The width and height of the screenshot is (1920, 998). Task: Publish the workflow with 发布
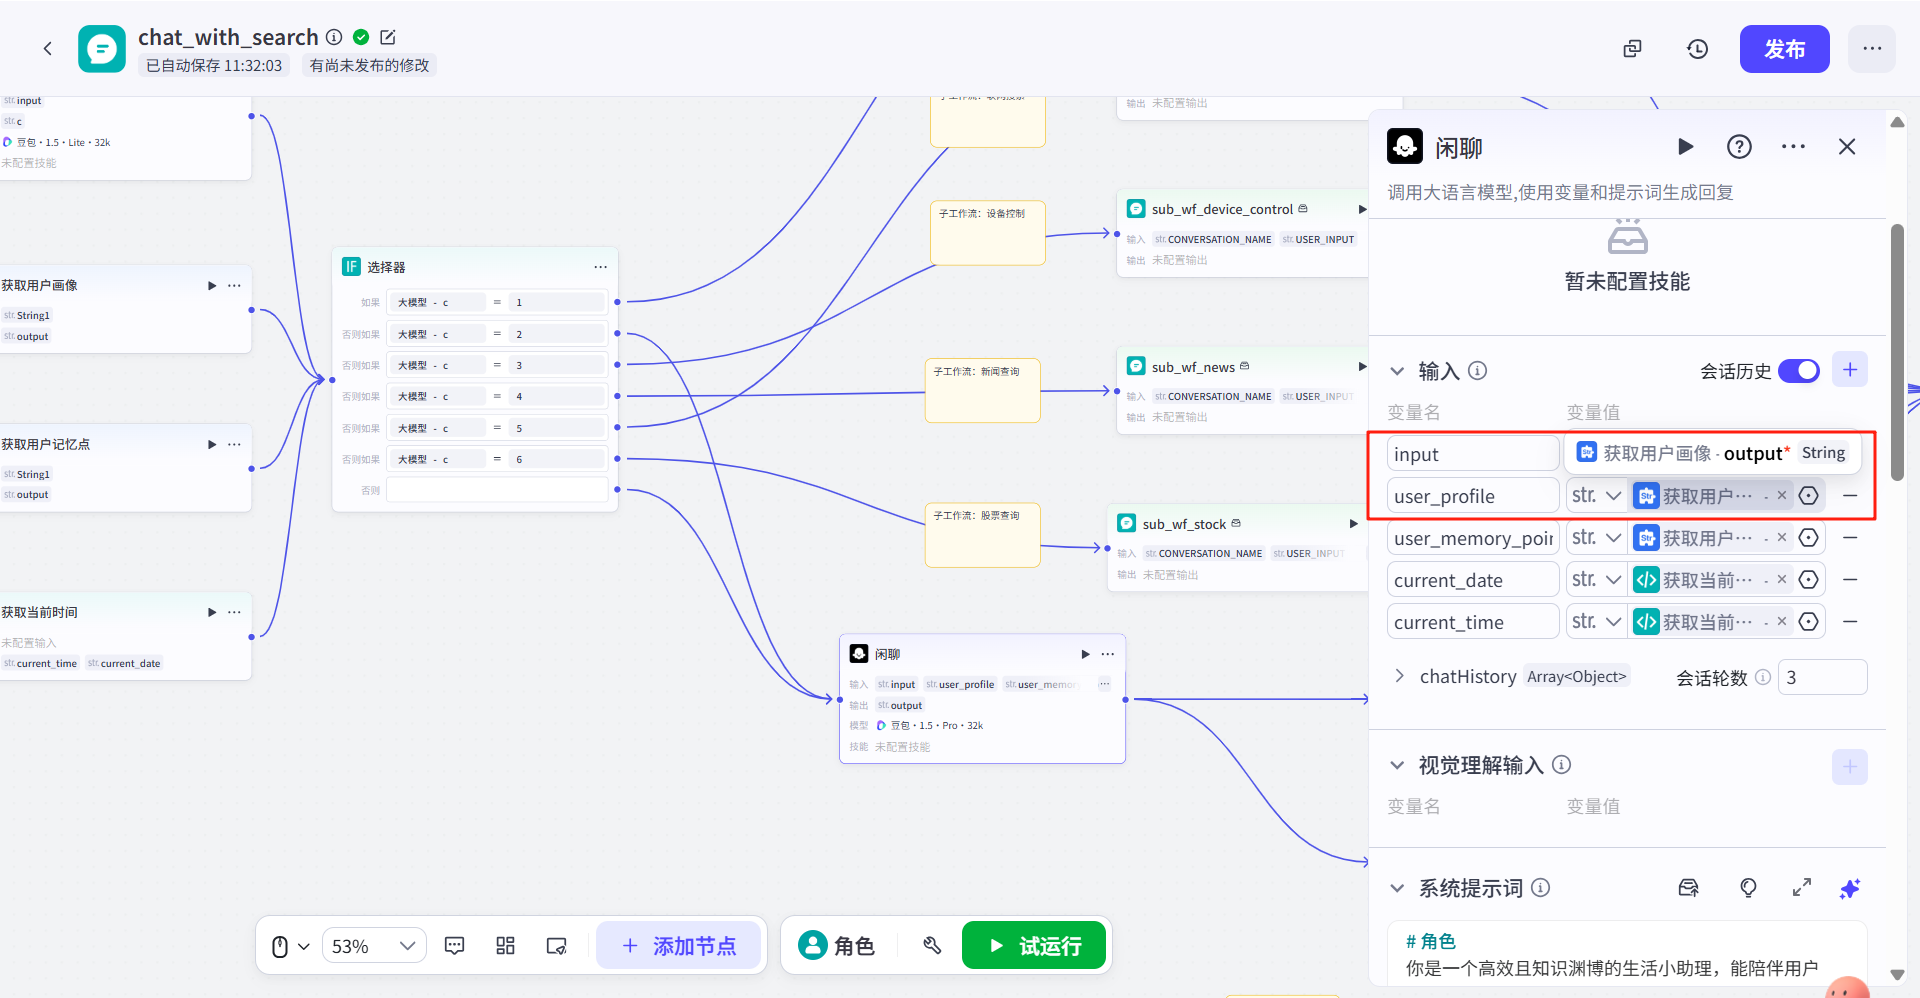pyautogui.click(x=1784, y=49)
